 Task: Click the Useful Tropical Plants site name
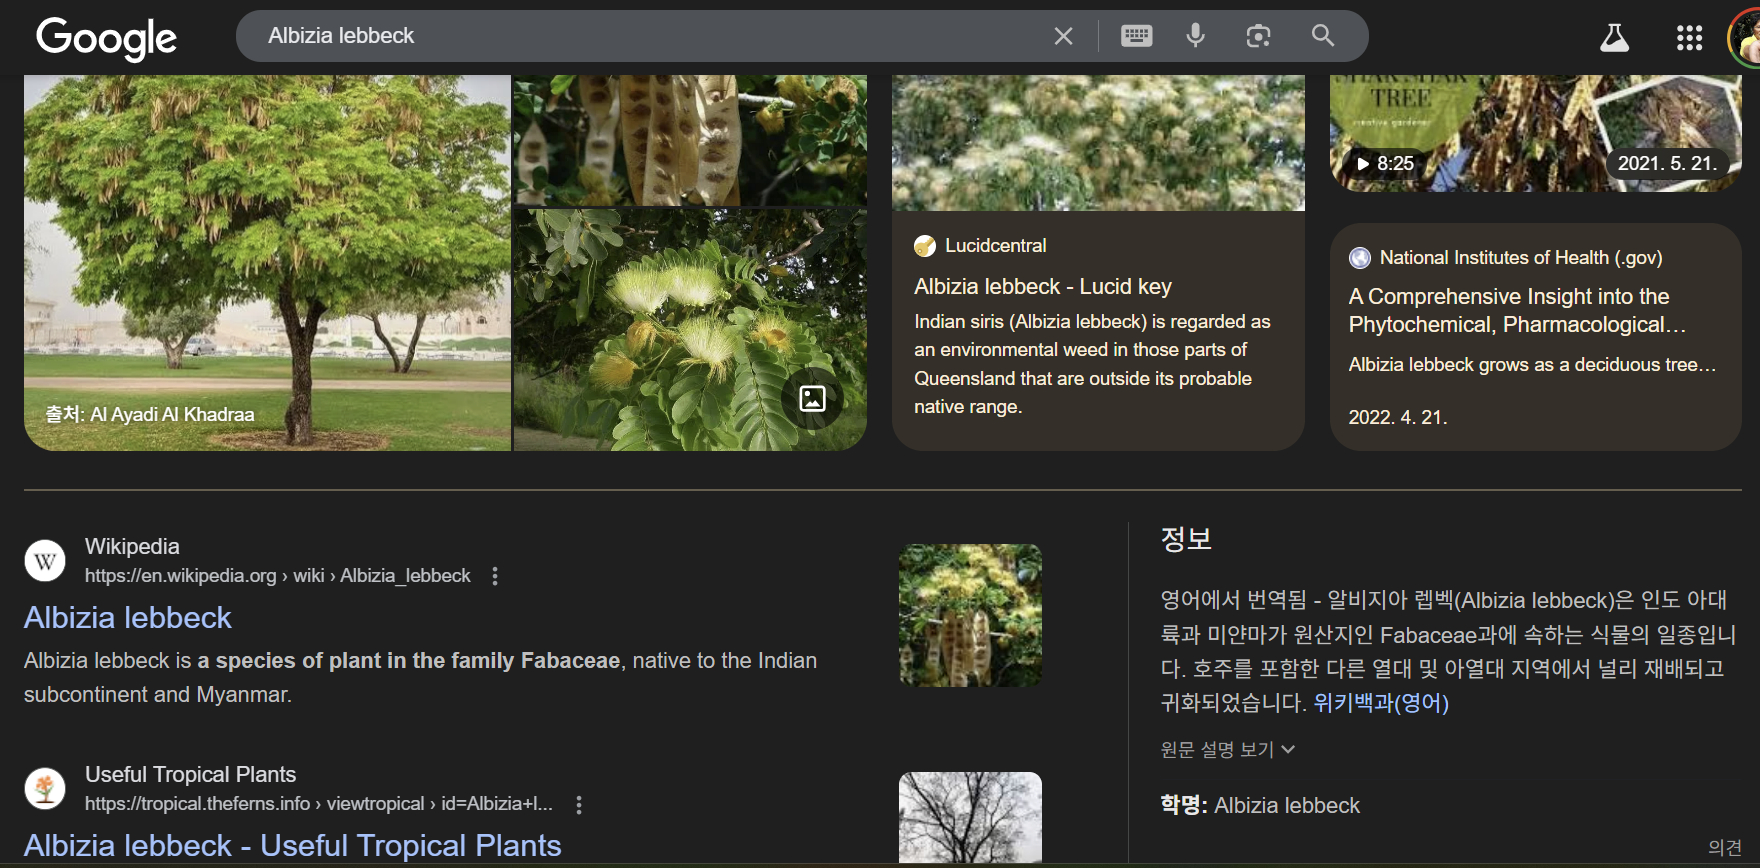tap(191, 775)
